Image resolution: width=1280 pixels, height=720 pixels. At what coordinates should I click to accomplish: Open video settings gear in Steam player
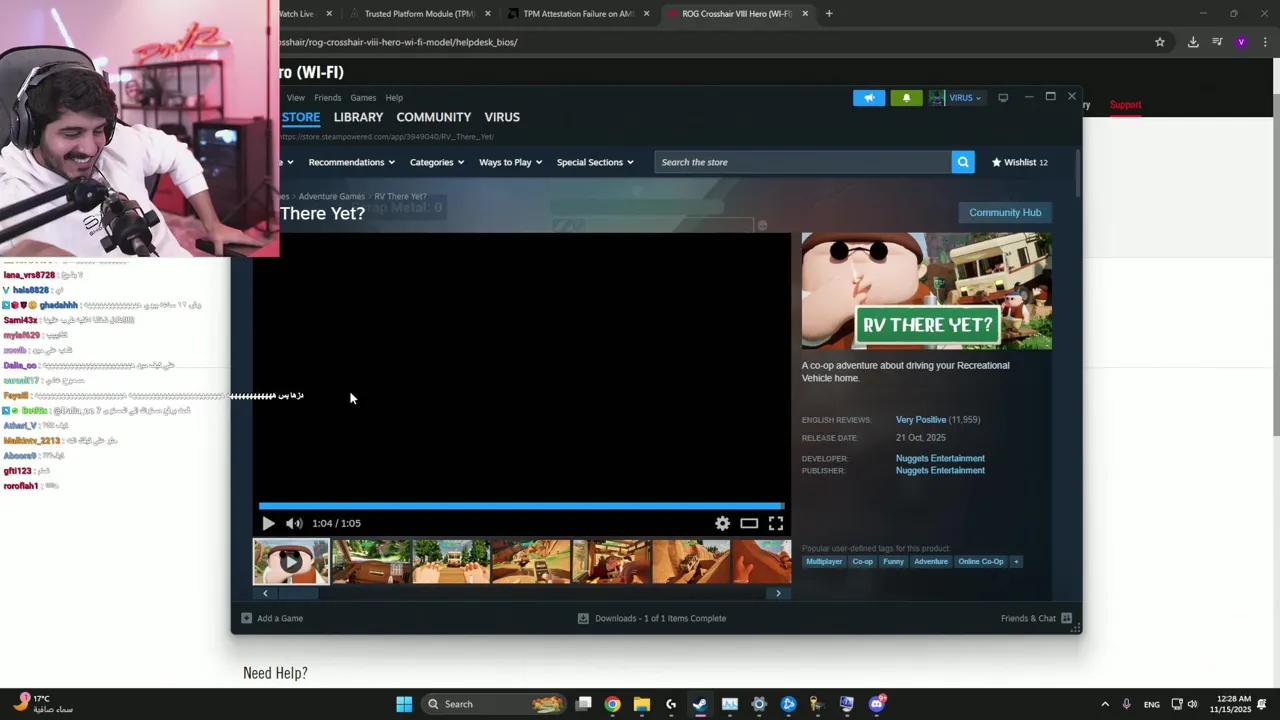pyautogui.click(x=722, y=523)
